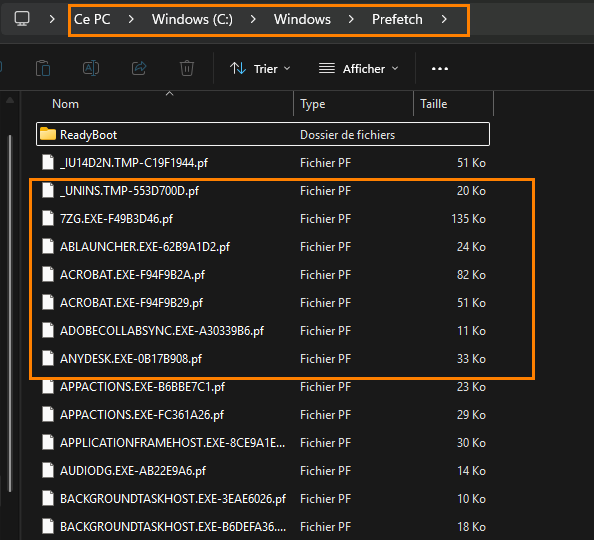Image resolution: width=594 pixels, height=540 pixels.
Task: Click scroll up arrow of left pane
Action: tap(10, 100)
